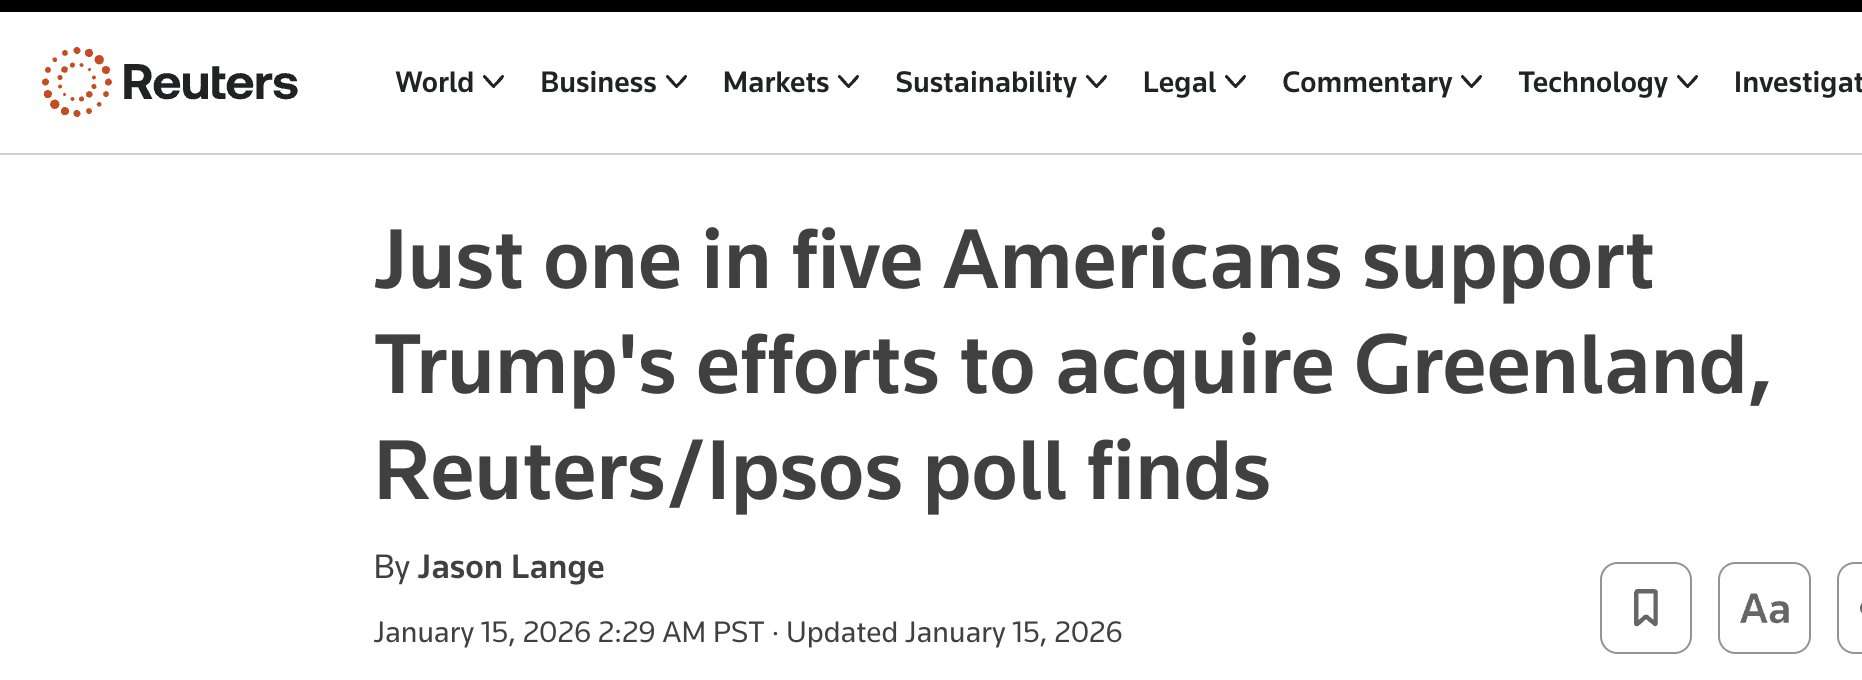Open the Commentary section

(x=1366, y=83)
